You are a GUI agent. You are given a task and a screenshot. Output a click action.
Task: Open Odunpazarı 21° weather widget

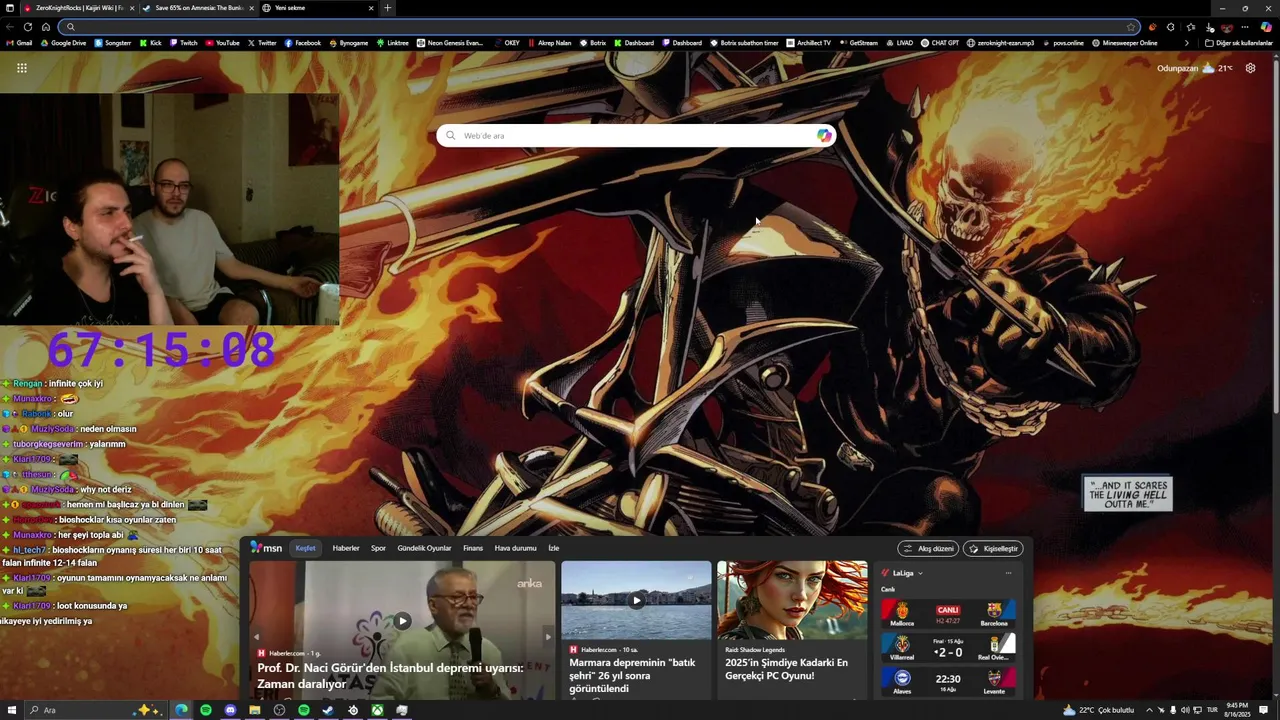[1194, 68]
